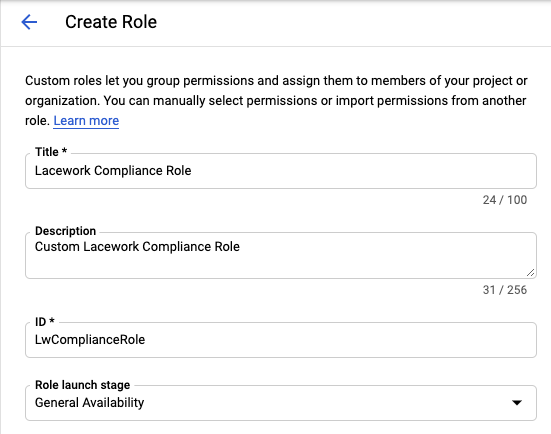This screenshot has width=551, height=434.
Task: Select the custom roles introduction paragraph
Action: pyautogui.click(x=276, y=101)
